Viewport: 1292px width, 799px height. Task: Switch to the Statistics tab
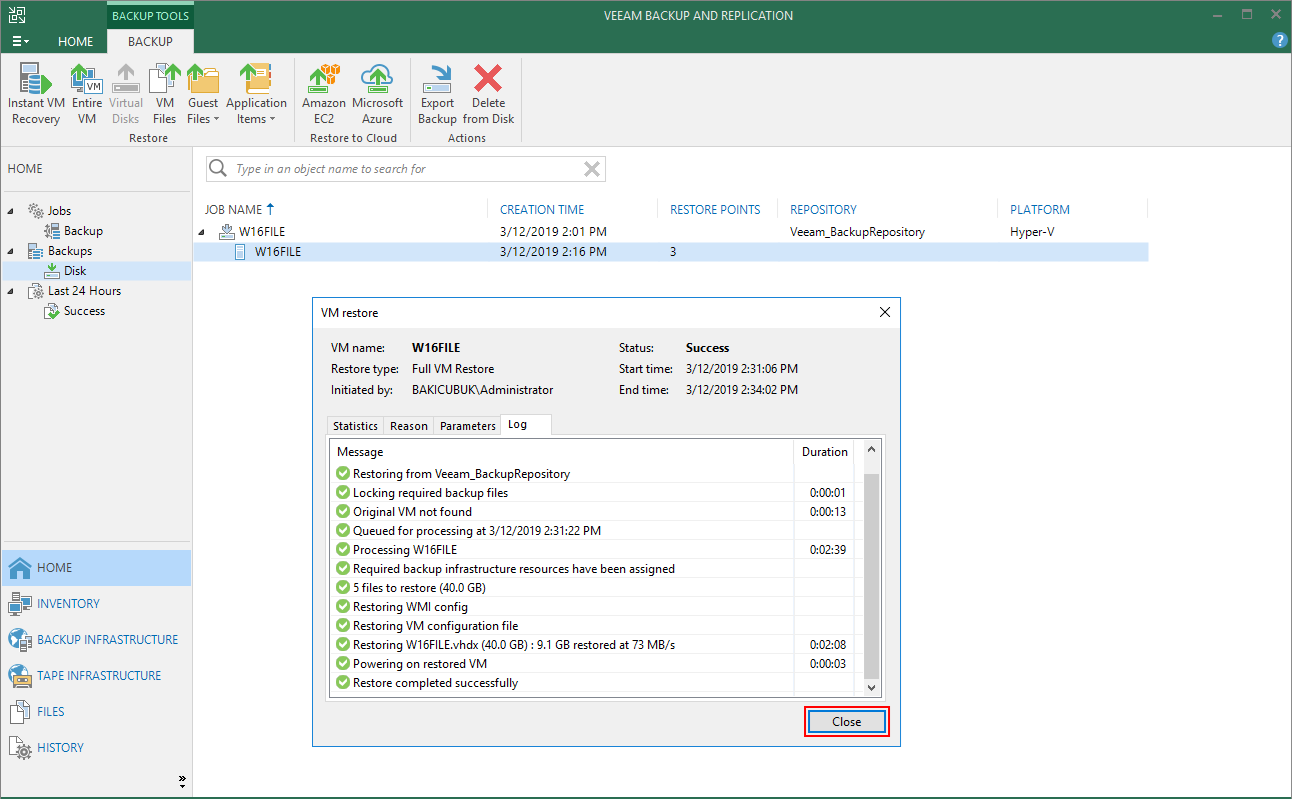(355, 426)
